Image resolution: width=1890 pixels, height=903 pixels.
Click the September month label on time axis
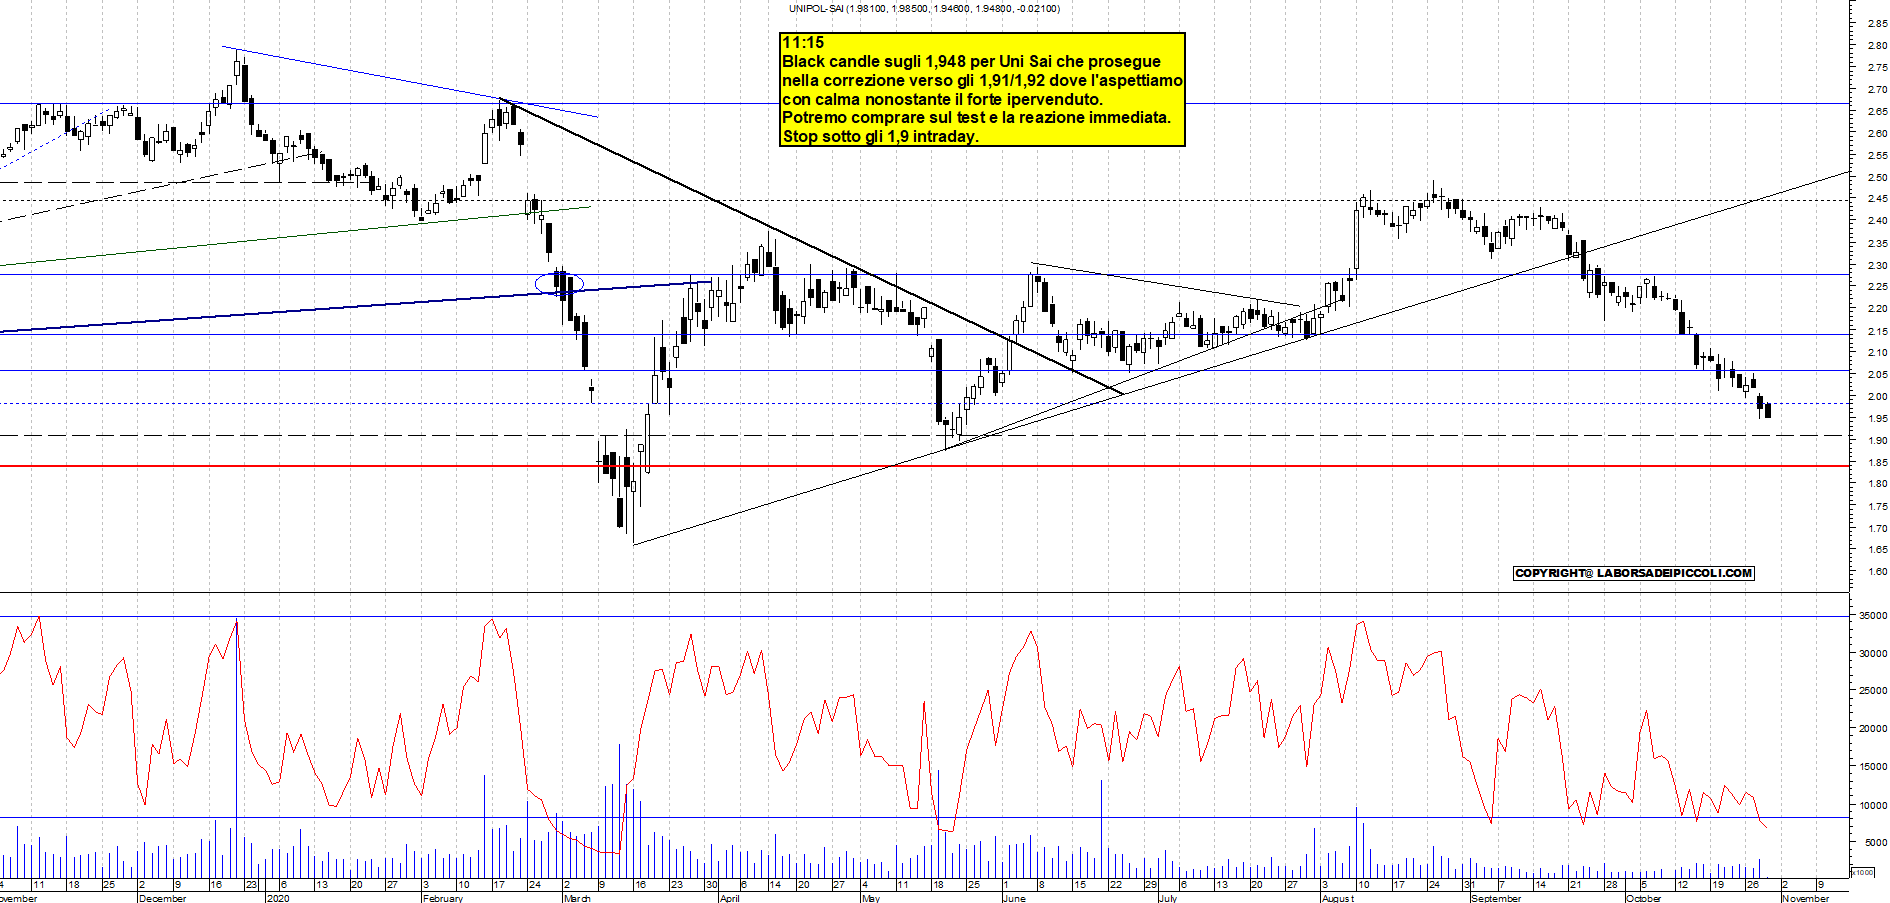point(1496,898)
